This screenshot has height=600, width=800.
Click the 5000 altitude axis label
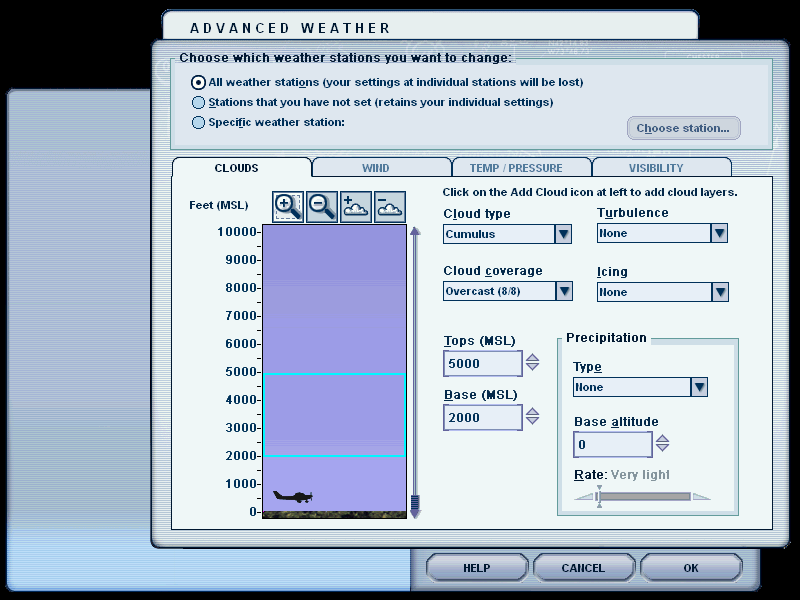(241, 371)
